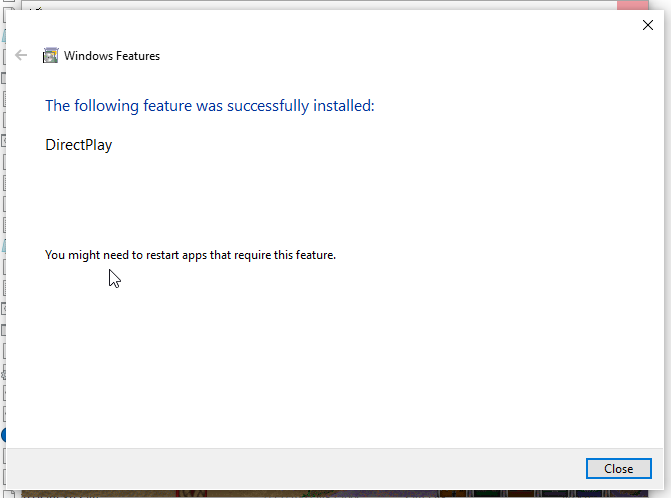671x498 pixels.
Task: Click the DirectPlay feature name text
Action: pyautogui.click(x=79, y=145)
